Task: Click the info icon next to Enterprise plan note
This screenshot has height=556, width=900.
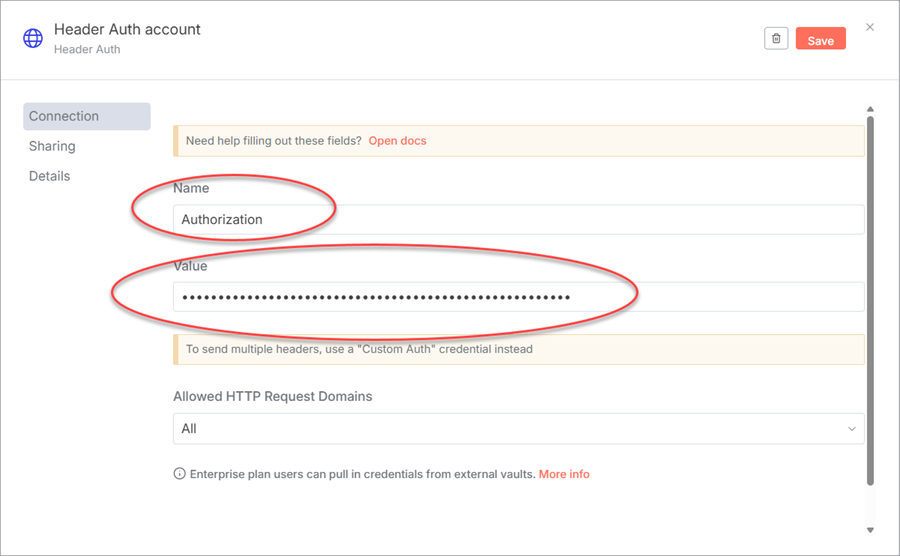Action: [179, 474]
